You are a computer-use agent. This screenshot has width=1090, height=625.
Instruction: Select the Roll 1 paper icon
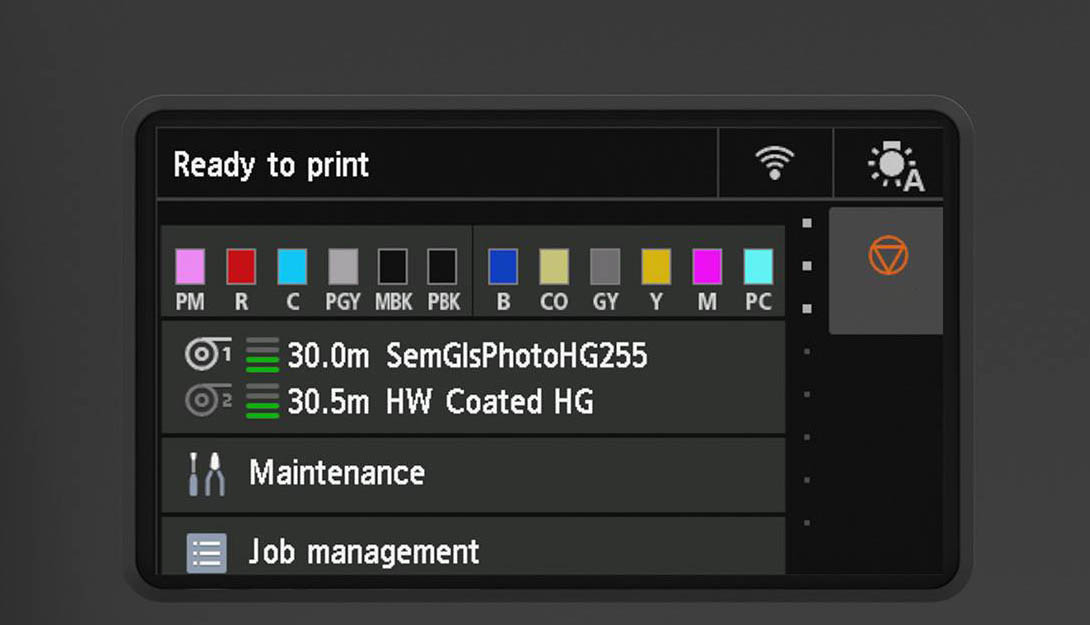pos(207,354)
